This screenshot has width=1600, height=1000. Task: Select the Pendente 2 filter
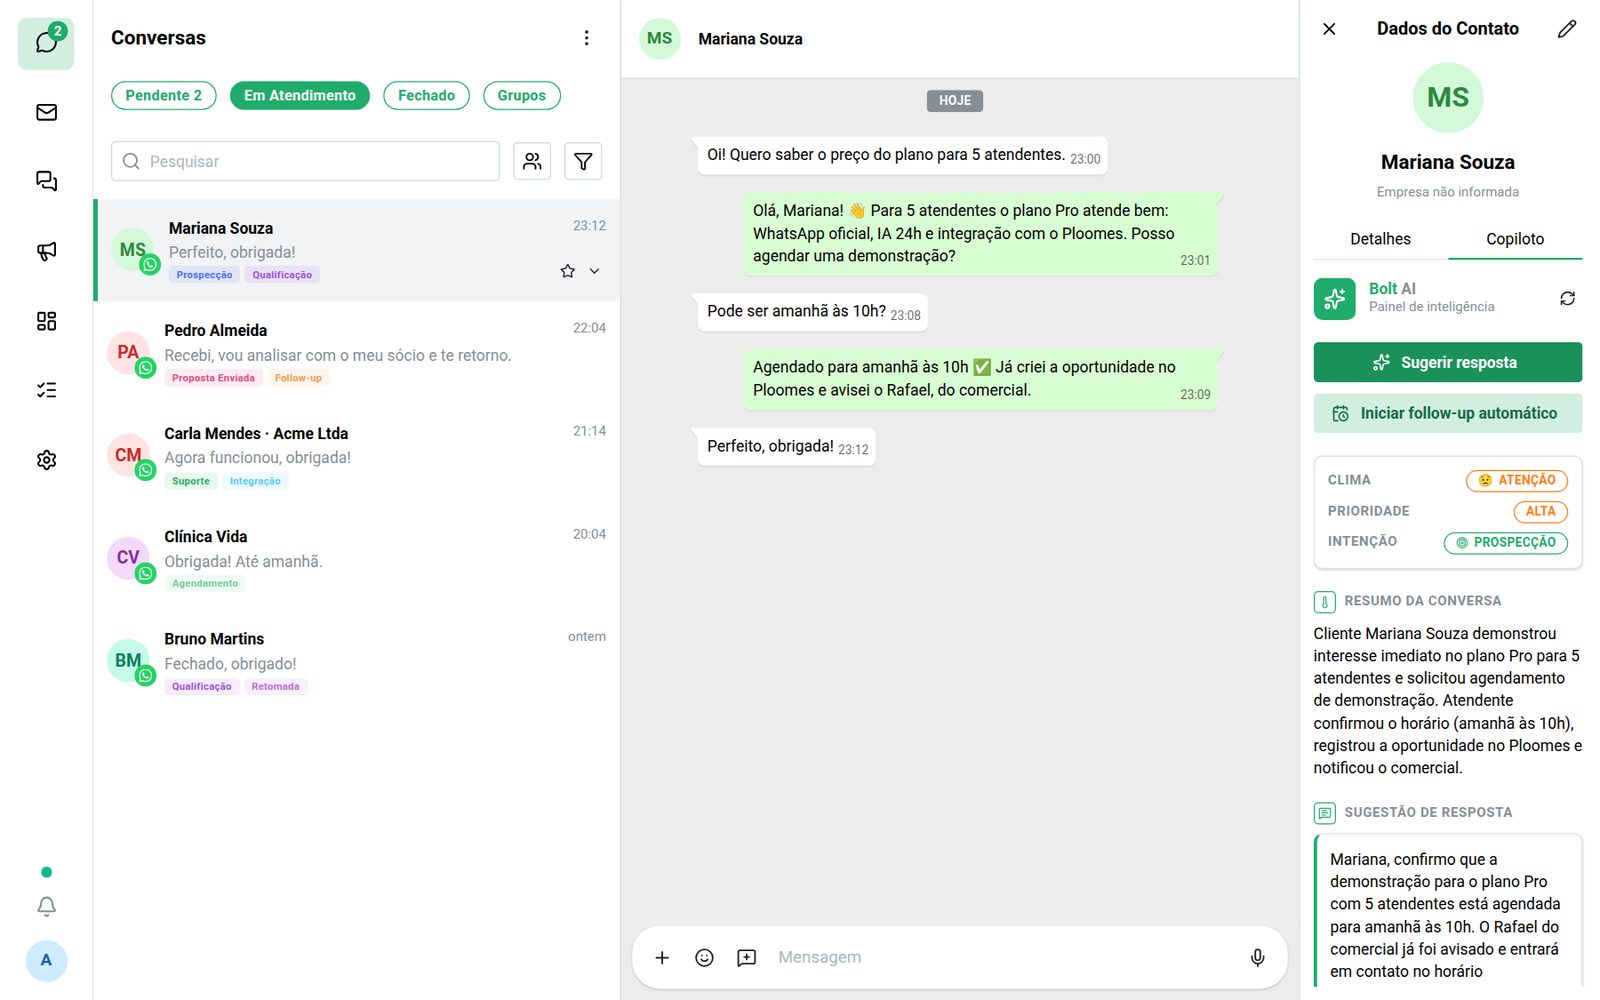[x=164, y=95]
